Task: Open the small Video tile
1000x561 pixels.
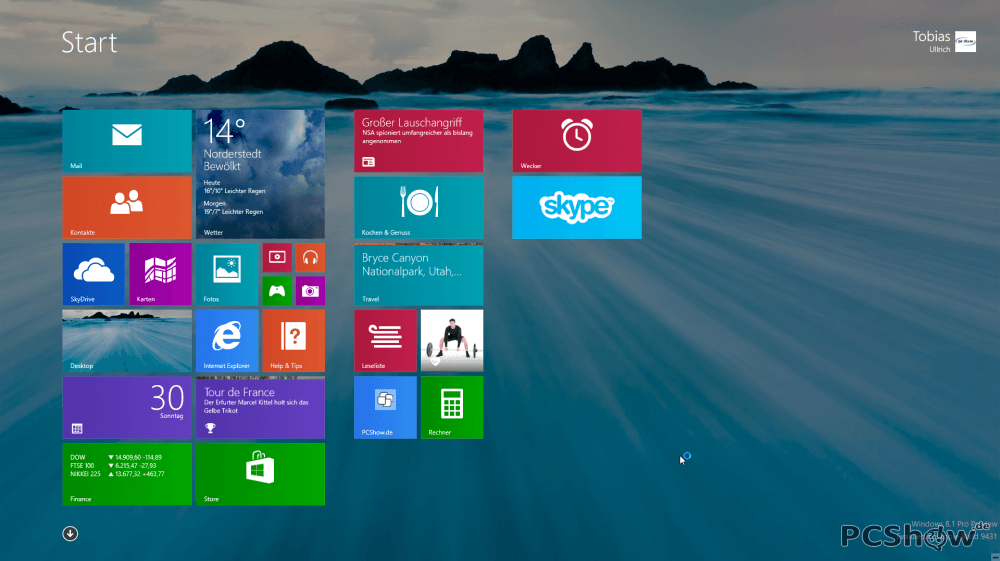Action: (x=277, y=258)
